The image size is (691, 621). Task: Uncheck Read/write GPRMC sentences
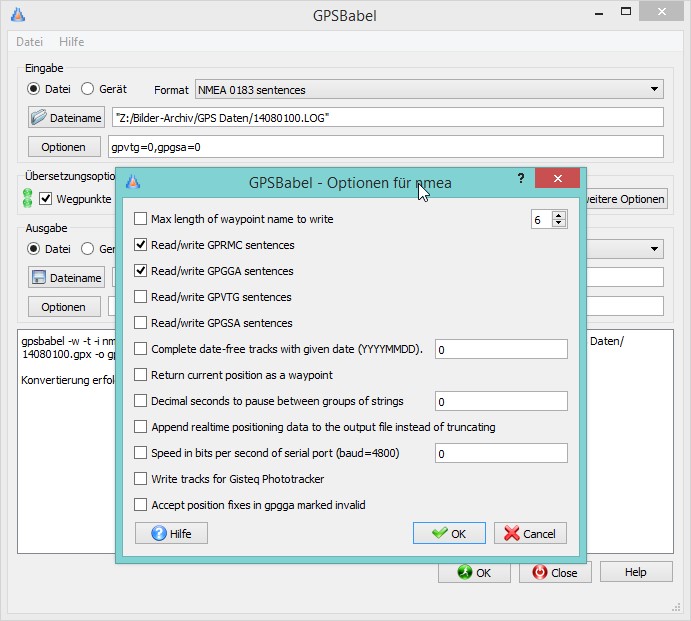click(x=141, y=245)
